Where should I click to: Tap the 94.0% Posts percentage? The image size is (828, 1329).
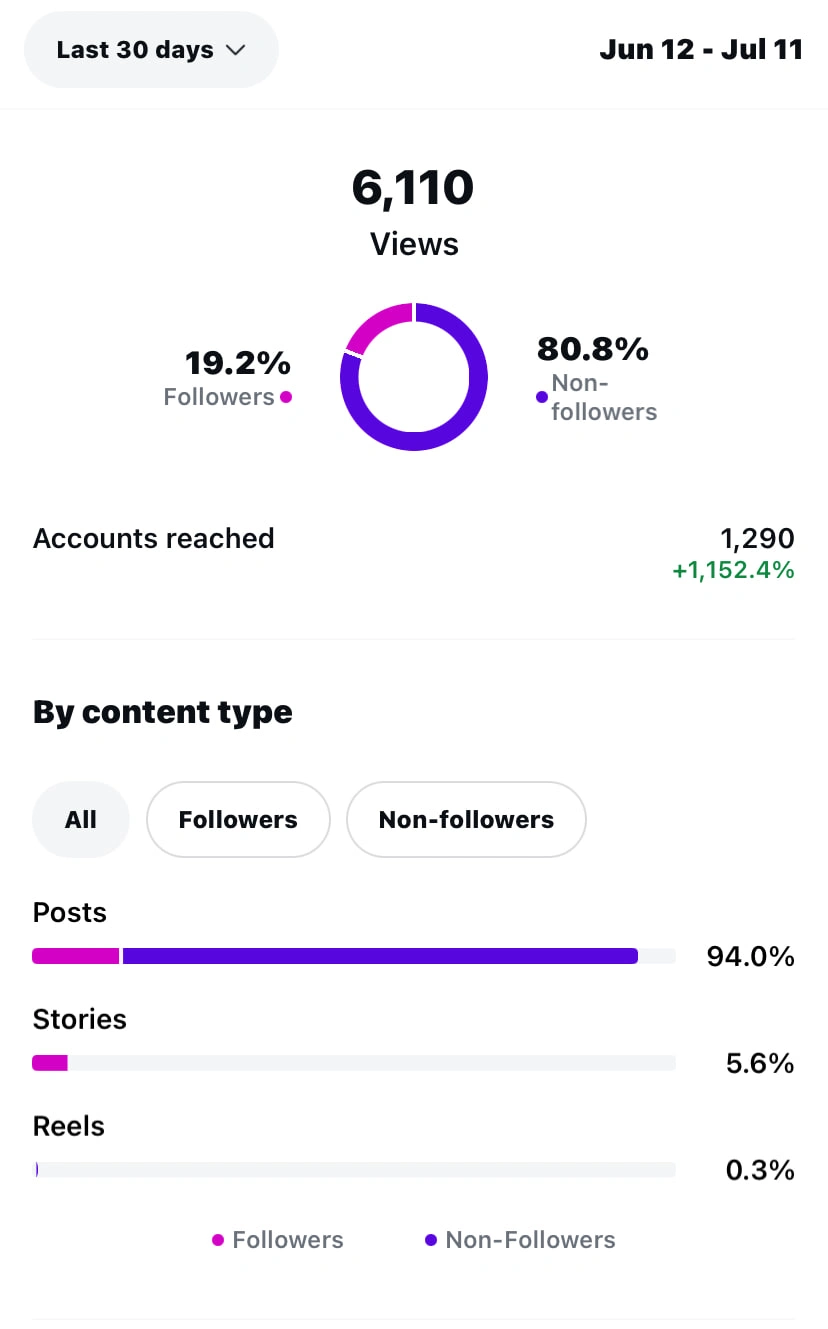750,957
